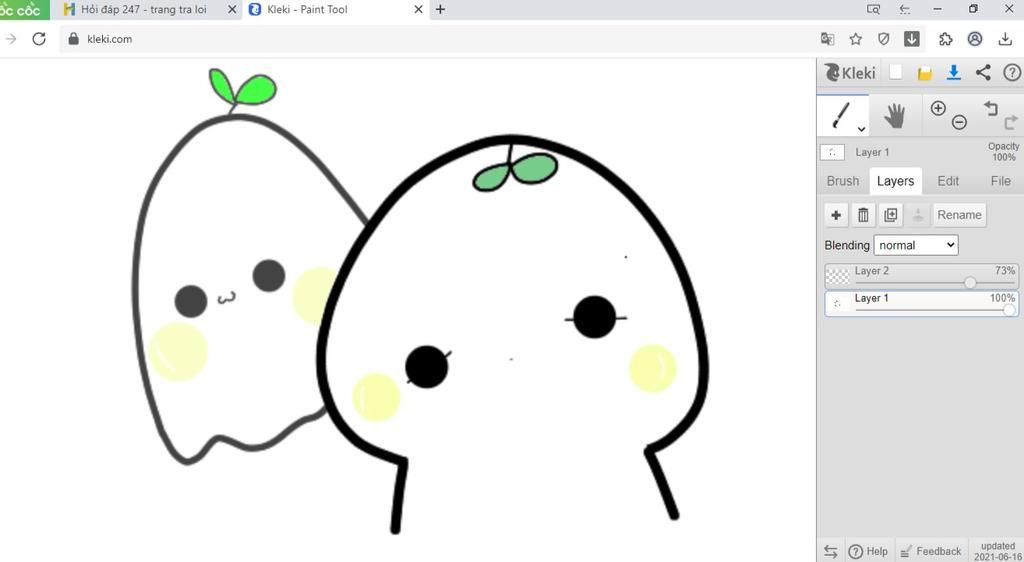Duplicate the selected layer
Screen dimensions: 1024x562
(891, 215)
